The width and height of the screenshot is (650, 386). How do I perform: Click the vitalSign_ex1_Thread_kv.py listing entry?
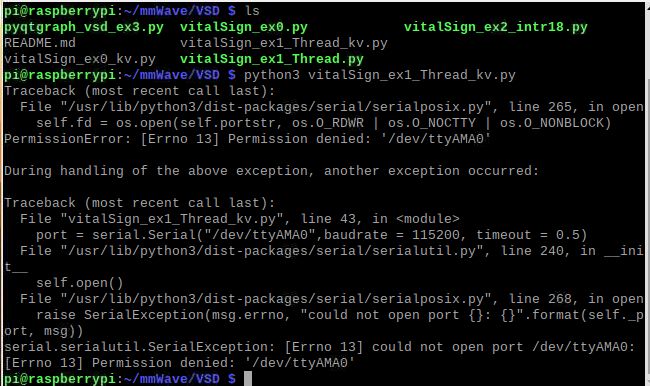(284, 43)
